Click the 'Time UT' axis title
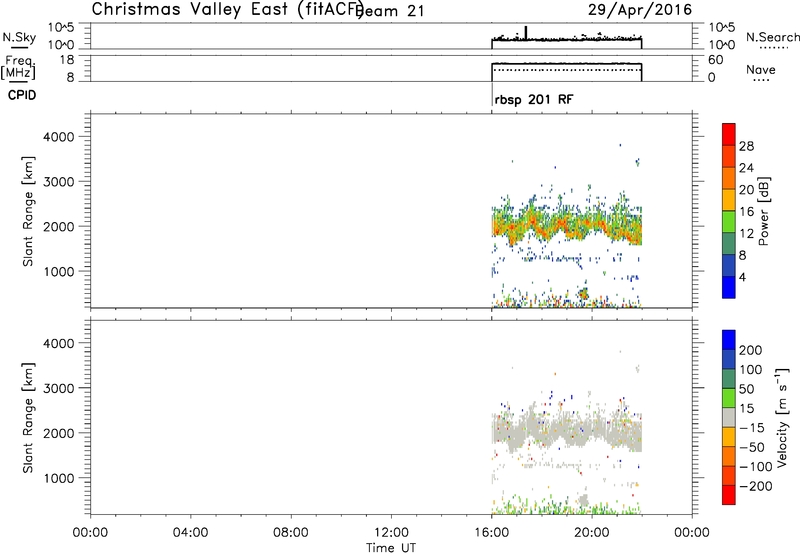Screen dimensions: 800x554 click(391, 548)
